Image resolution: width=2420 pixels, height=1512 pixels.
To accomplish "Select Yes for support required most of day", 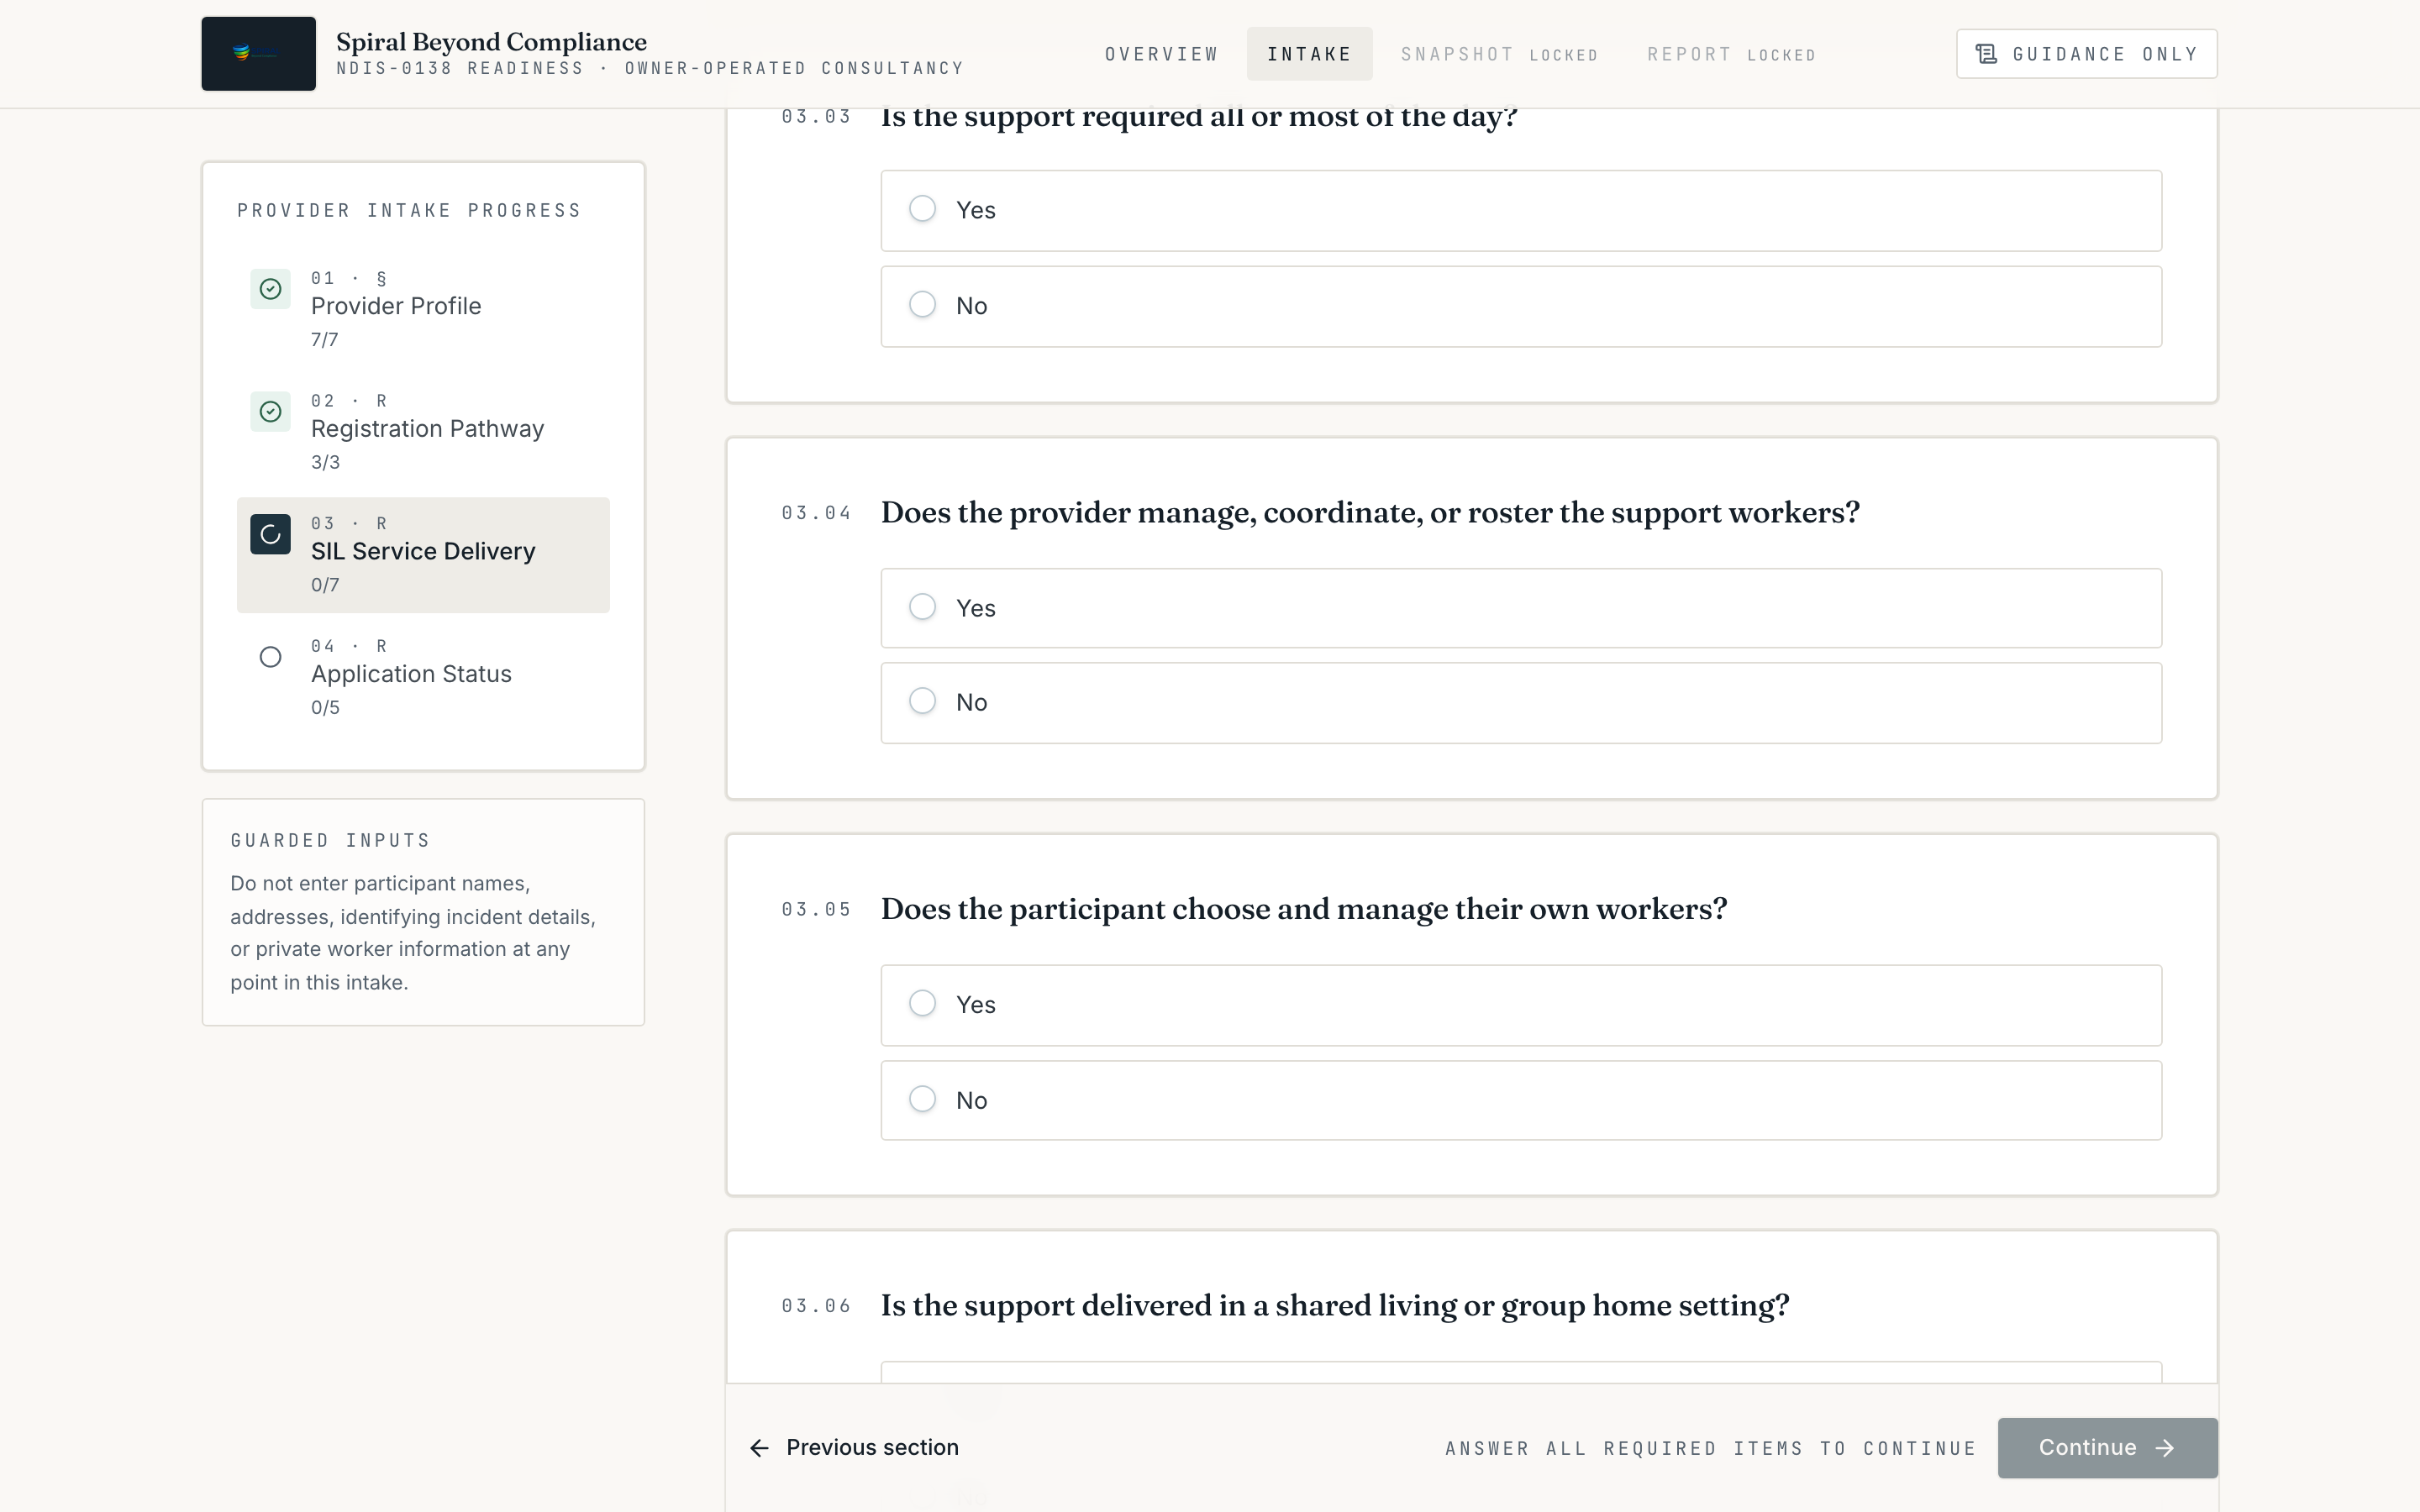I will [1521, 210].
